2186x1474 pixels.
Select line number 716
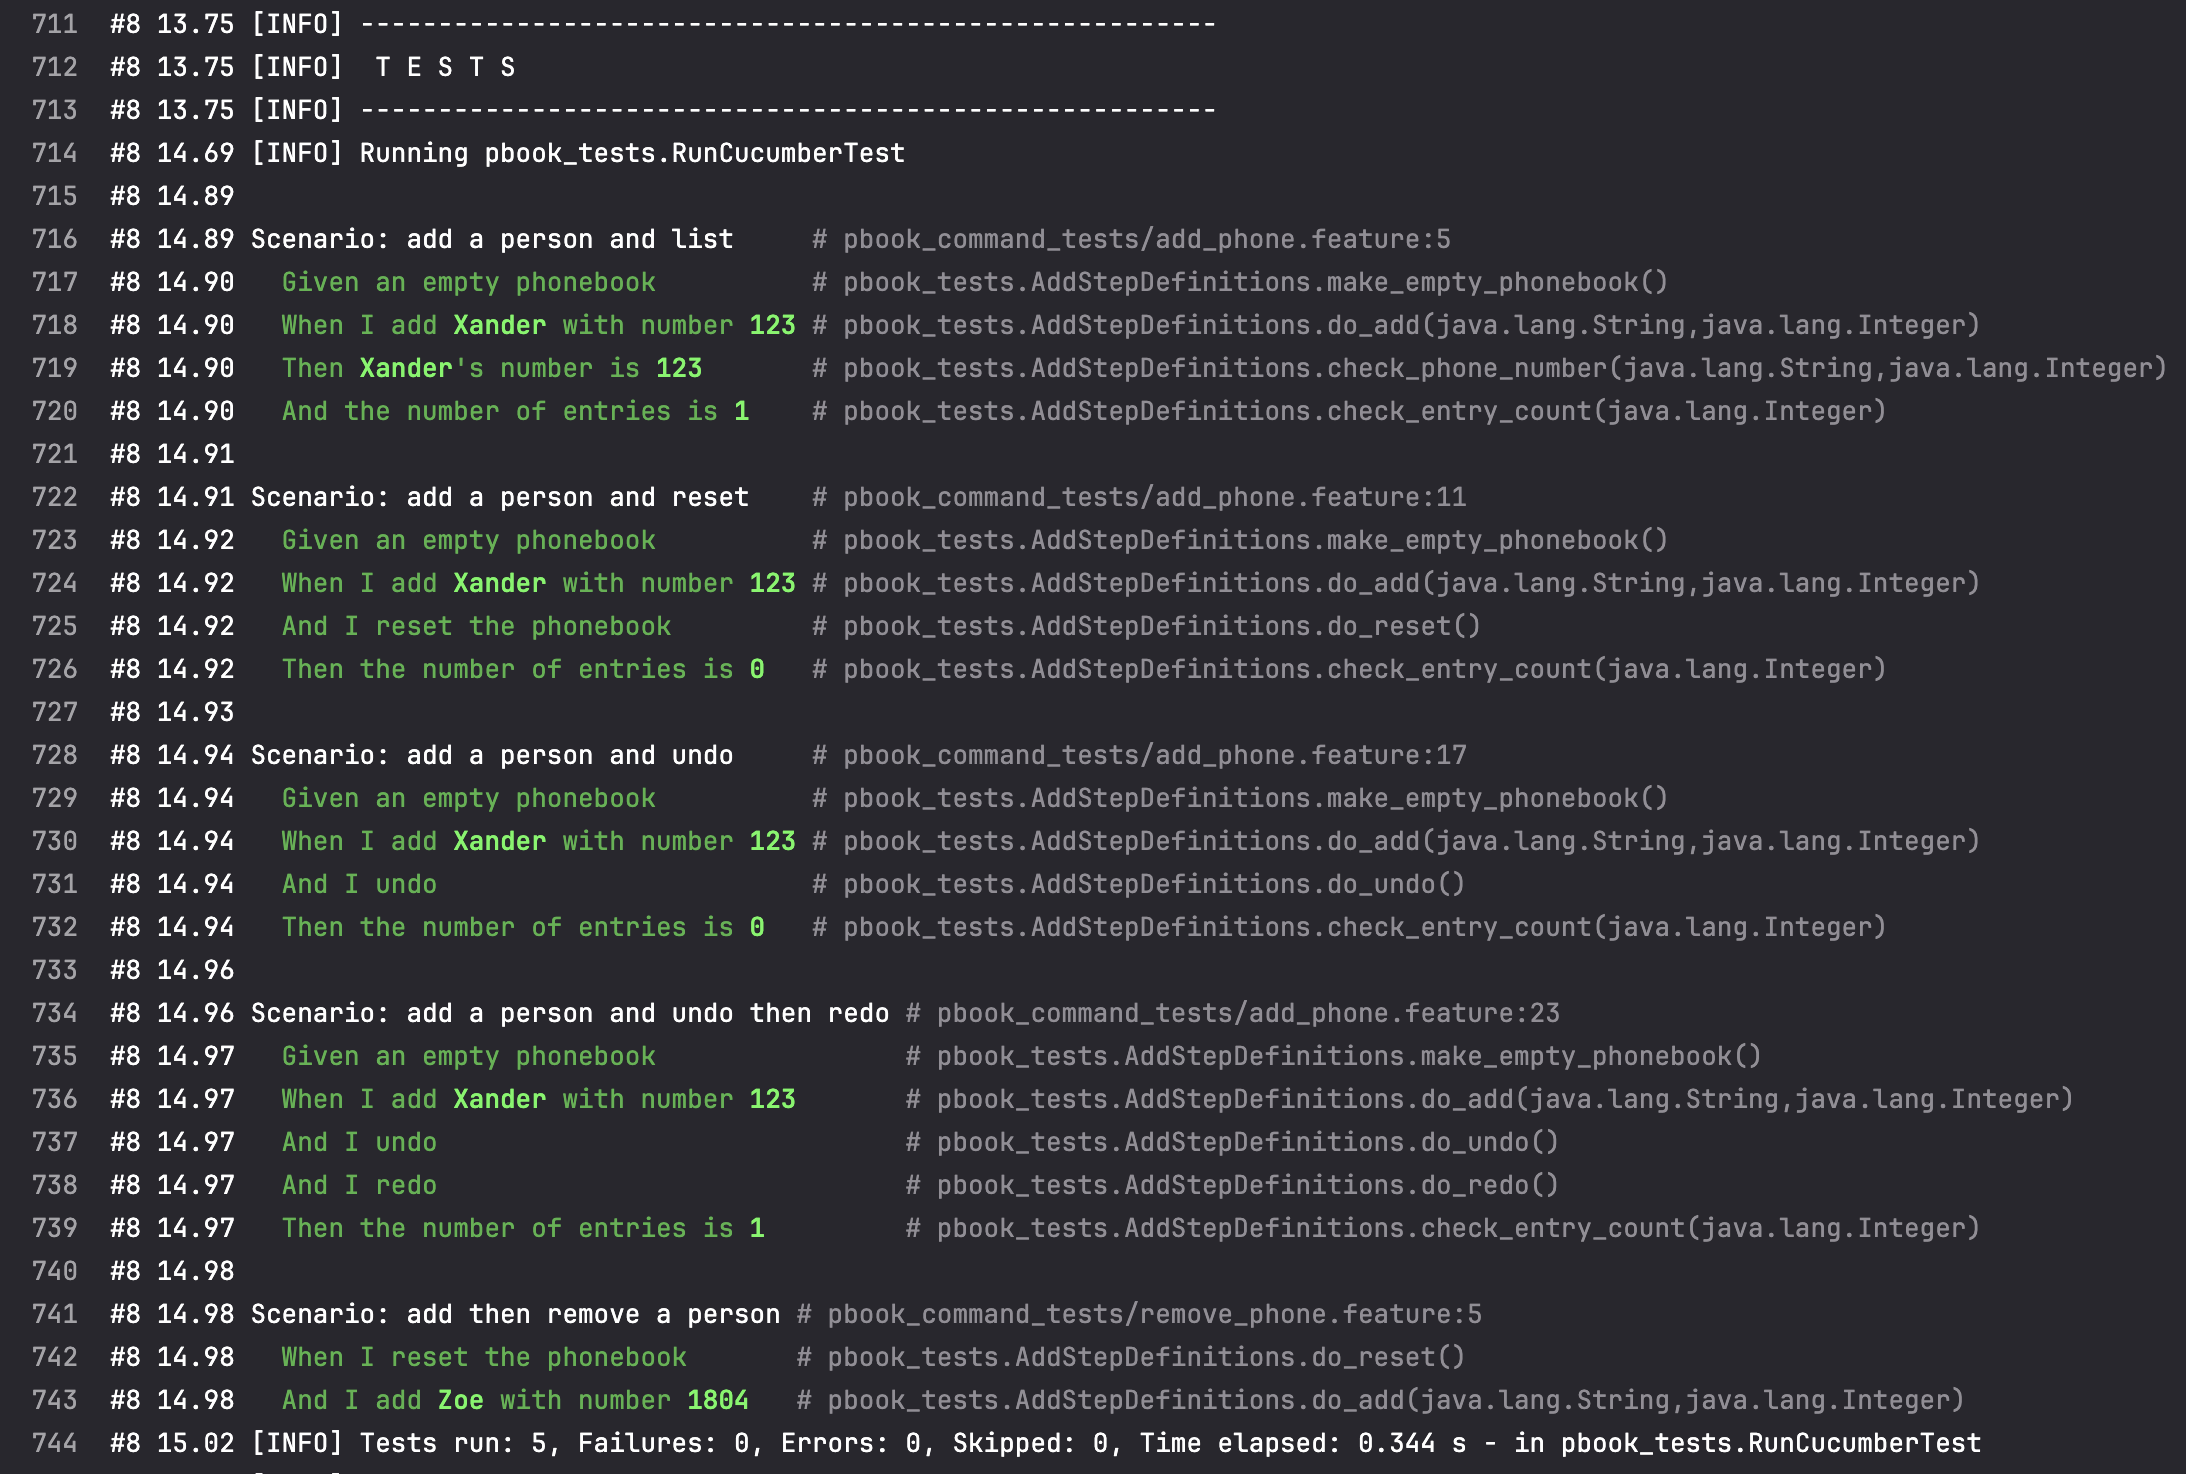pyautogui.click(x=54, y=239)
